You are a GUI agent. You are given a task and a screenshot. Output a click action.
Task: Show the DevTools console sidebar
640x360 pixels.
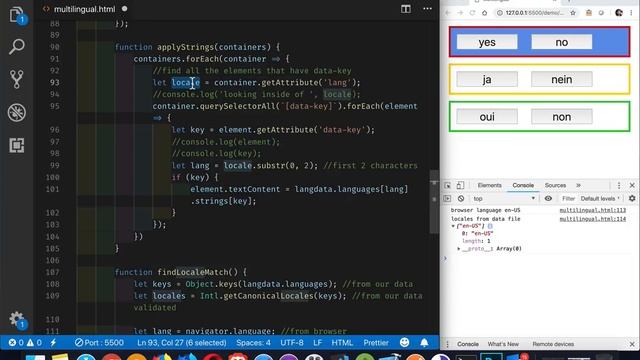(x=447, y=198)
